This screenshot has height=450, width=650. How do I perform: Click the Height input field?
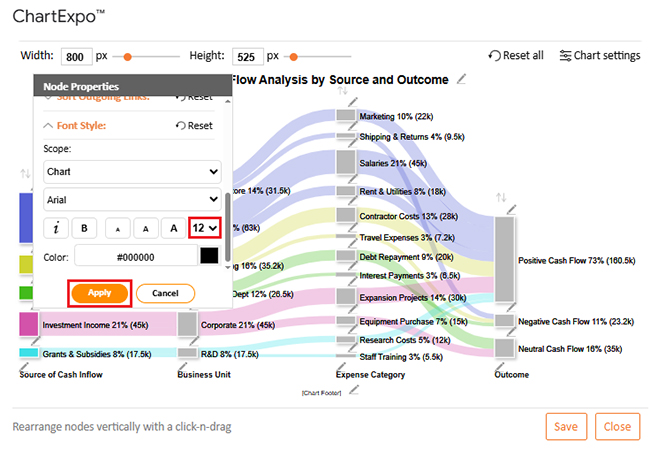246,56
